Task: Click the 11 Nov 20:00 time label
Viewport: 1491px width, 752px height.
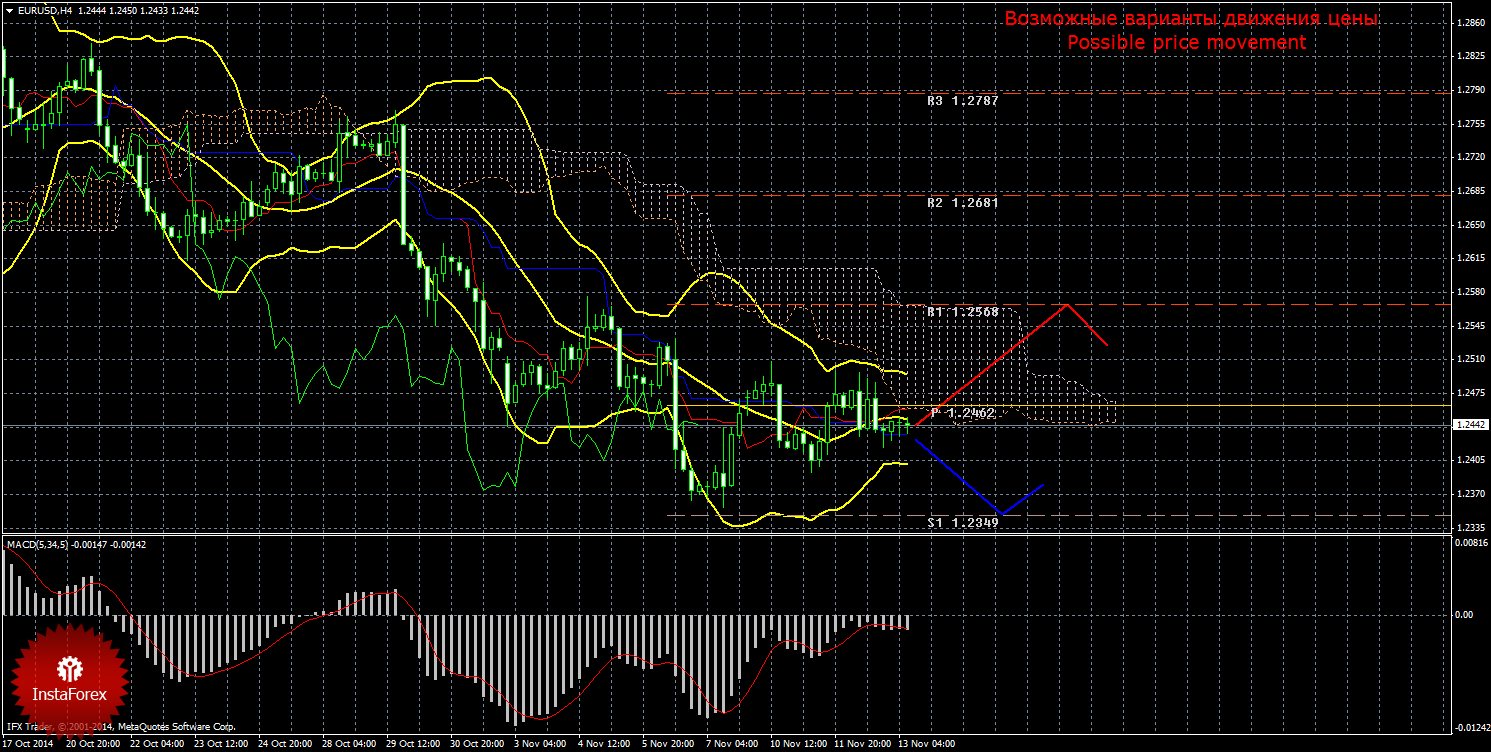Action: [861, 744]
